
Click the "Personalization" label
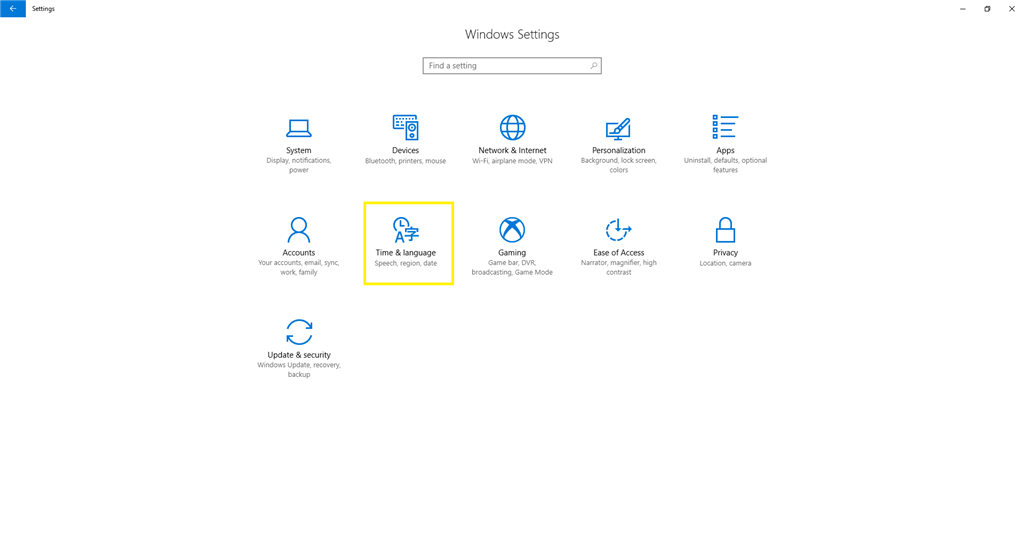click(618, 150)
